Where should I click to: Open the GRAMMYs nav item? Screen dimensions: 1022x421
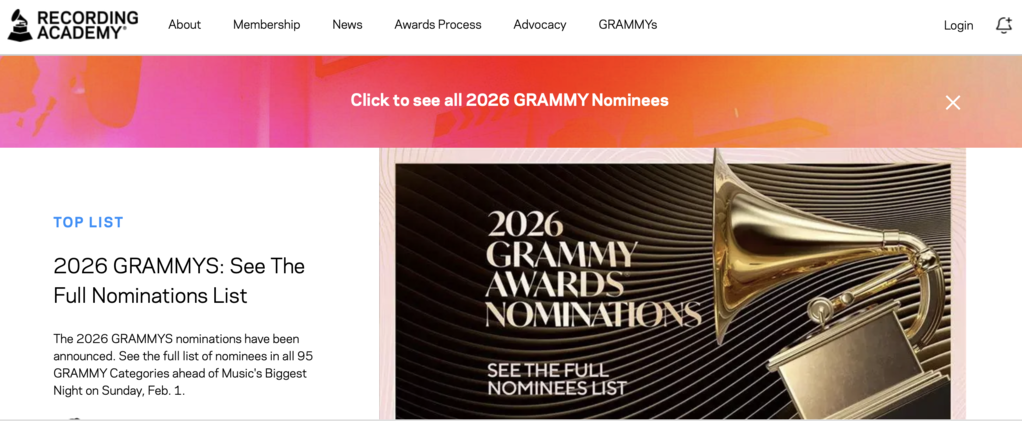[x=627, y=25]
